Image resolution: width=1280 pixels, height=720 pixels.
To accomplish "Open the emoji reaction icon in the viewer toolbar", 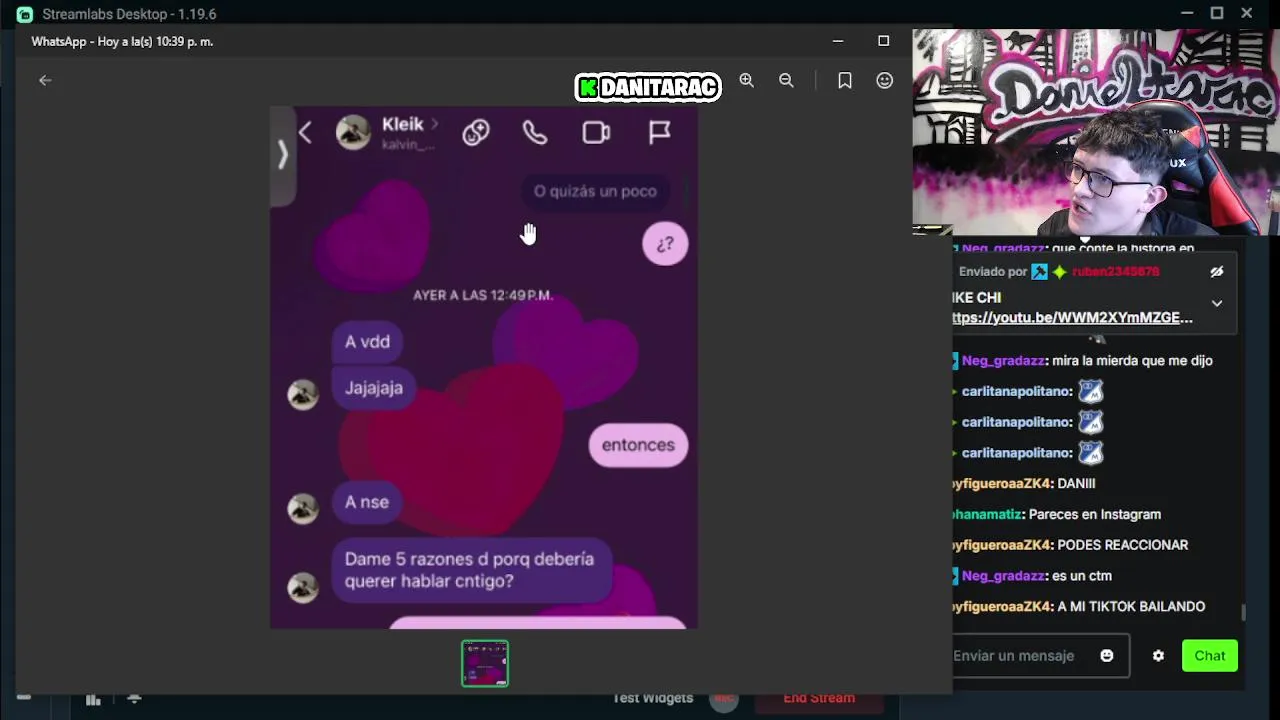I will (x=885, y=81).
